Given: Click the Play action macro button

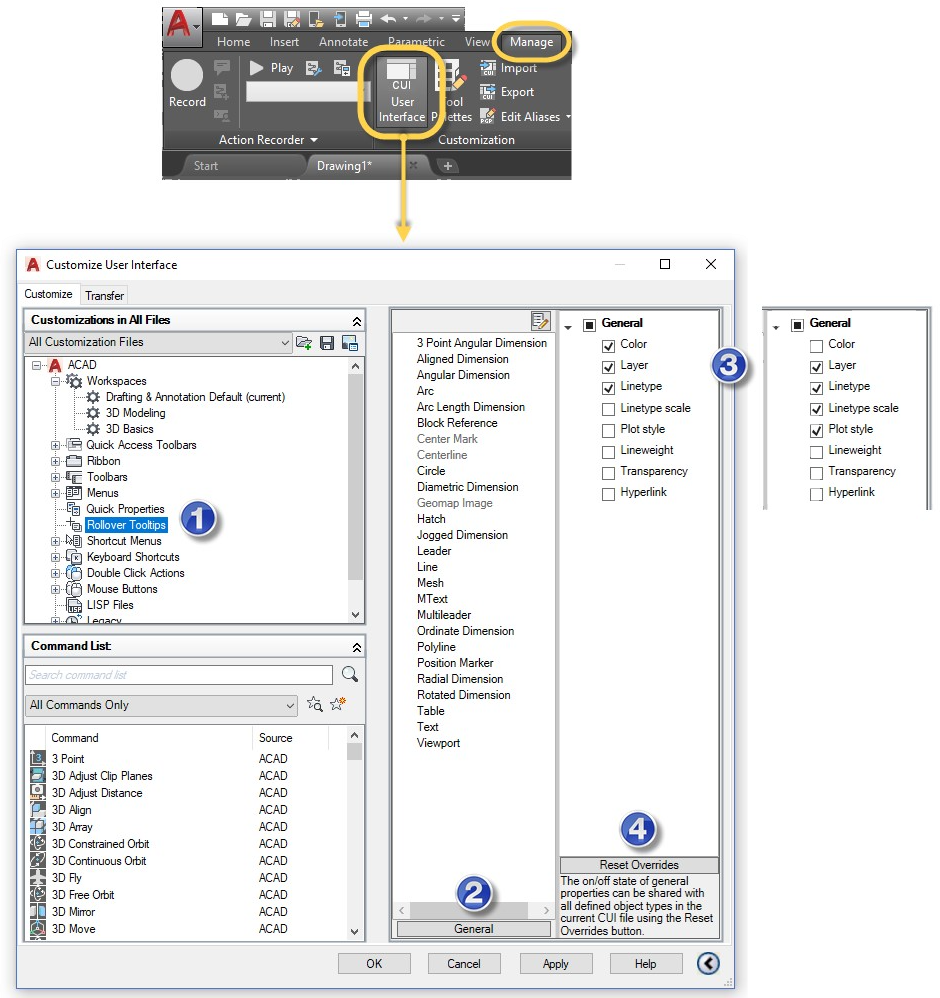Looking at the screenshot, I should 272,68.
